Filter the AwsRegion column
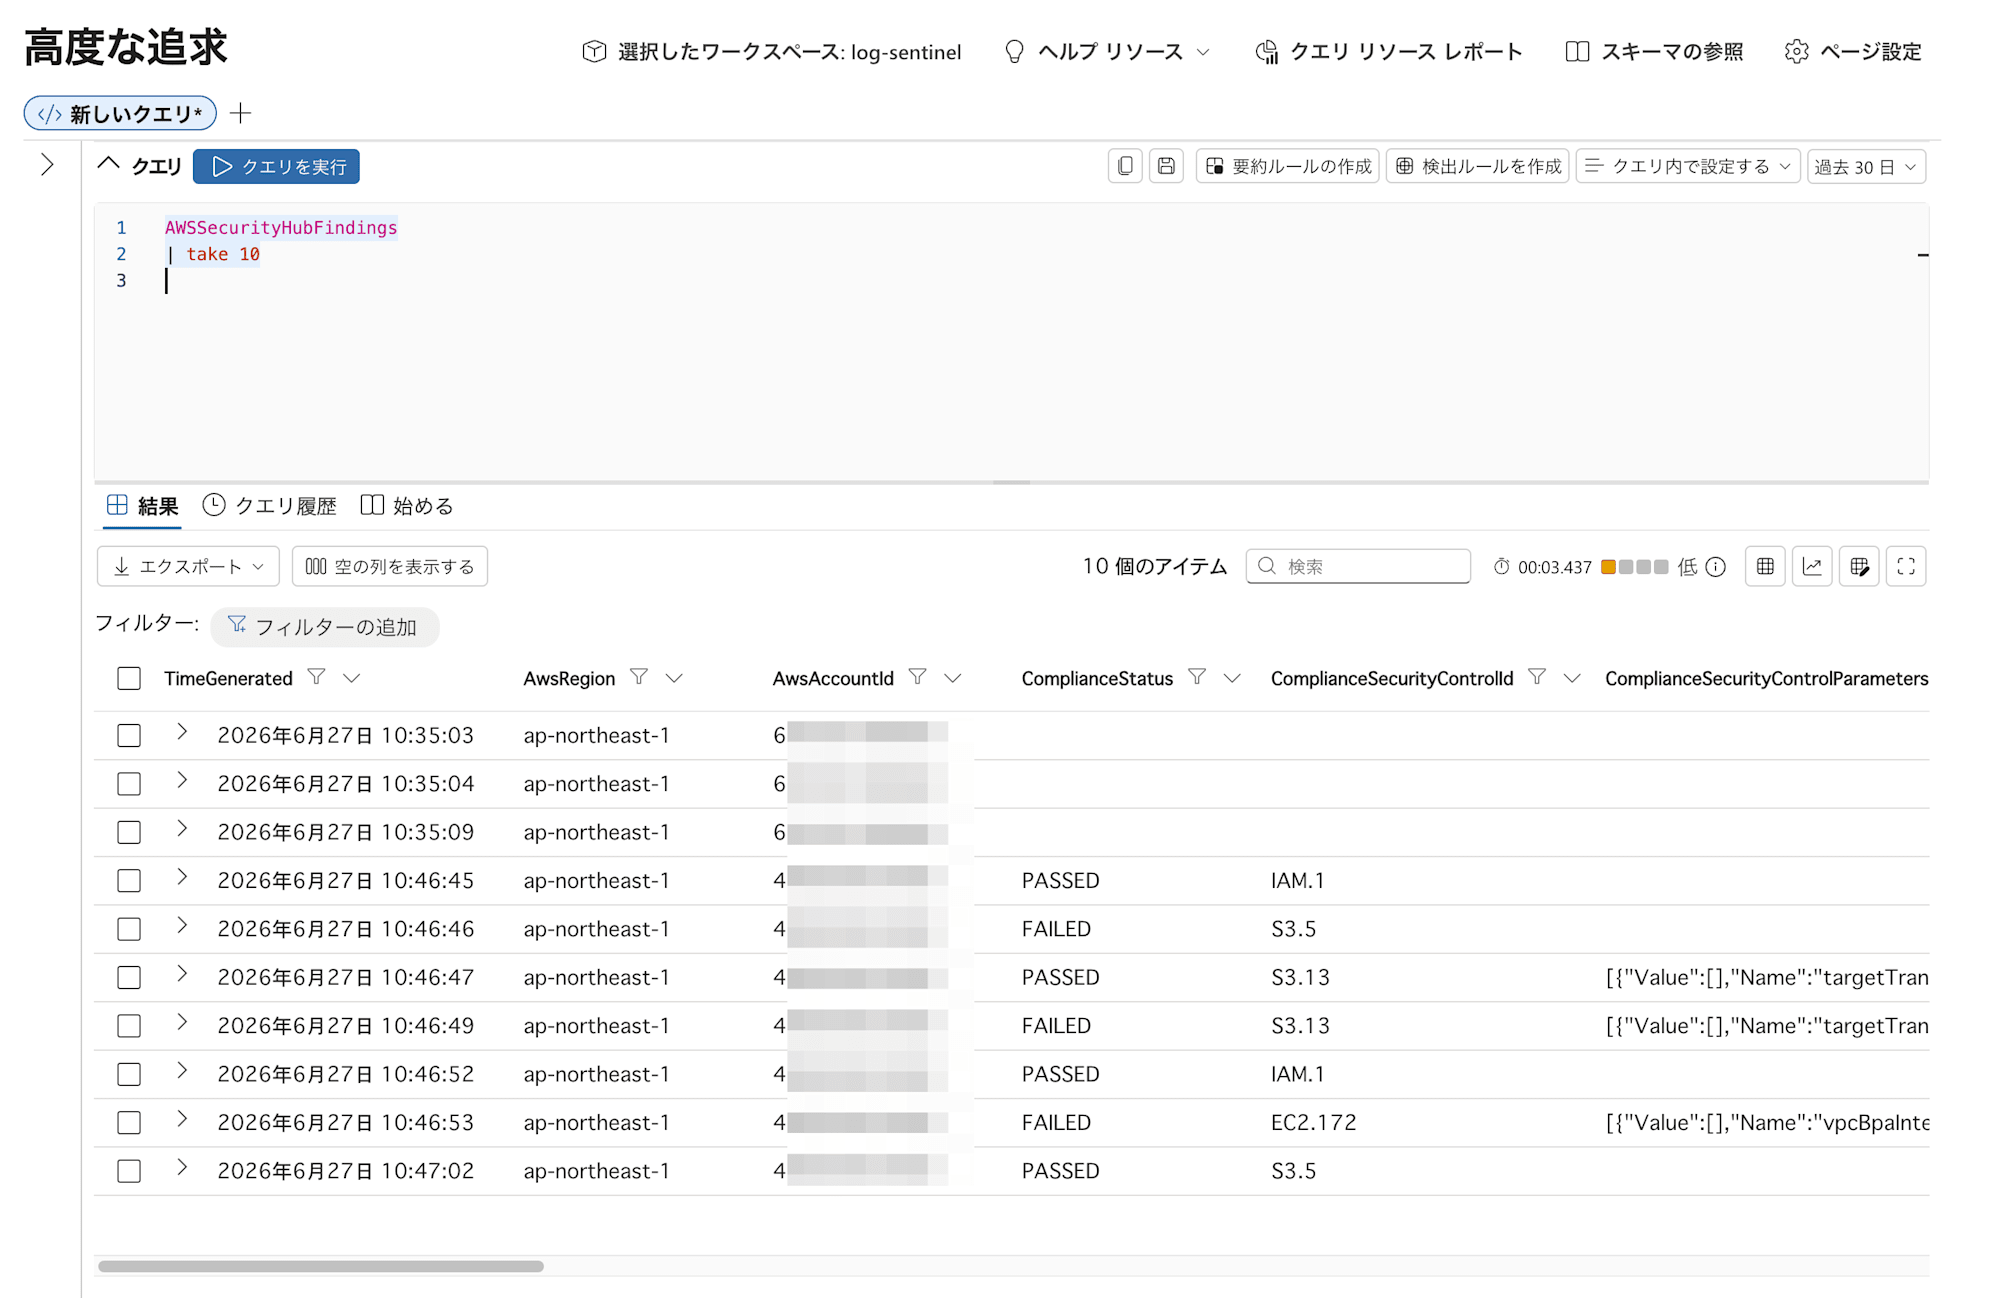 [639, 677]
